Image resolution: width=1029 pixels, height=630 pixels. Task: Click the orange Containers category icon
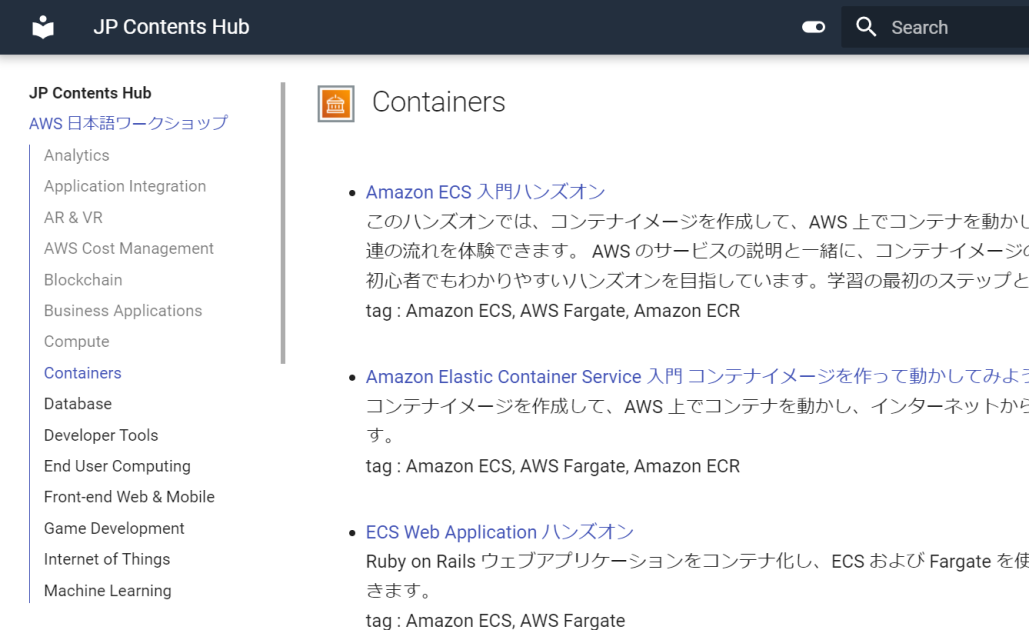(x=335, y=102)
